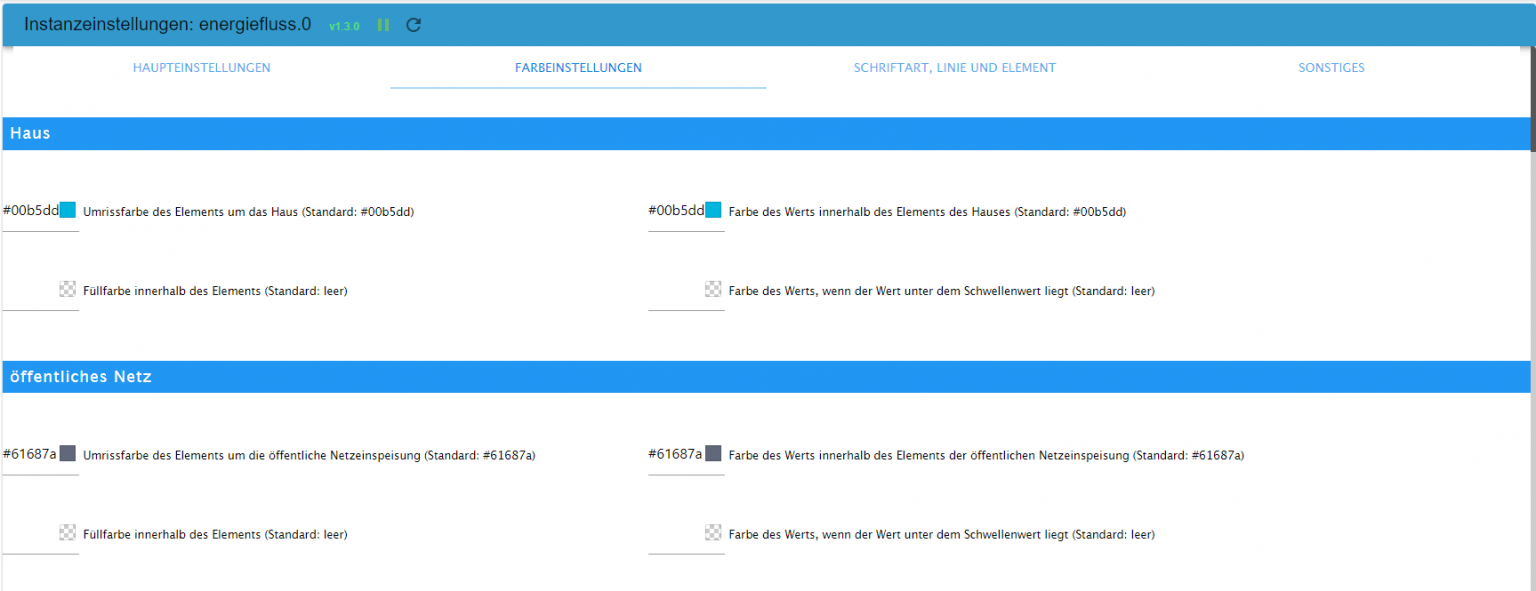Open the empty Füllfarbe swatch for öffentliches Netz
Image resolution: width=1536 pixels, height=591 pixels.
(x=67, y=531)
